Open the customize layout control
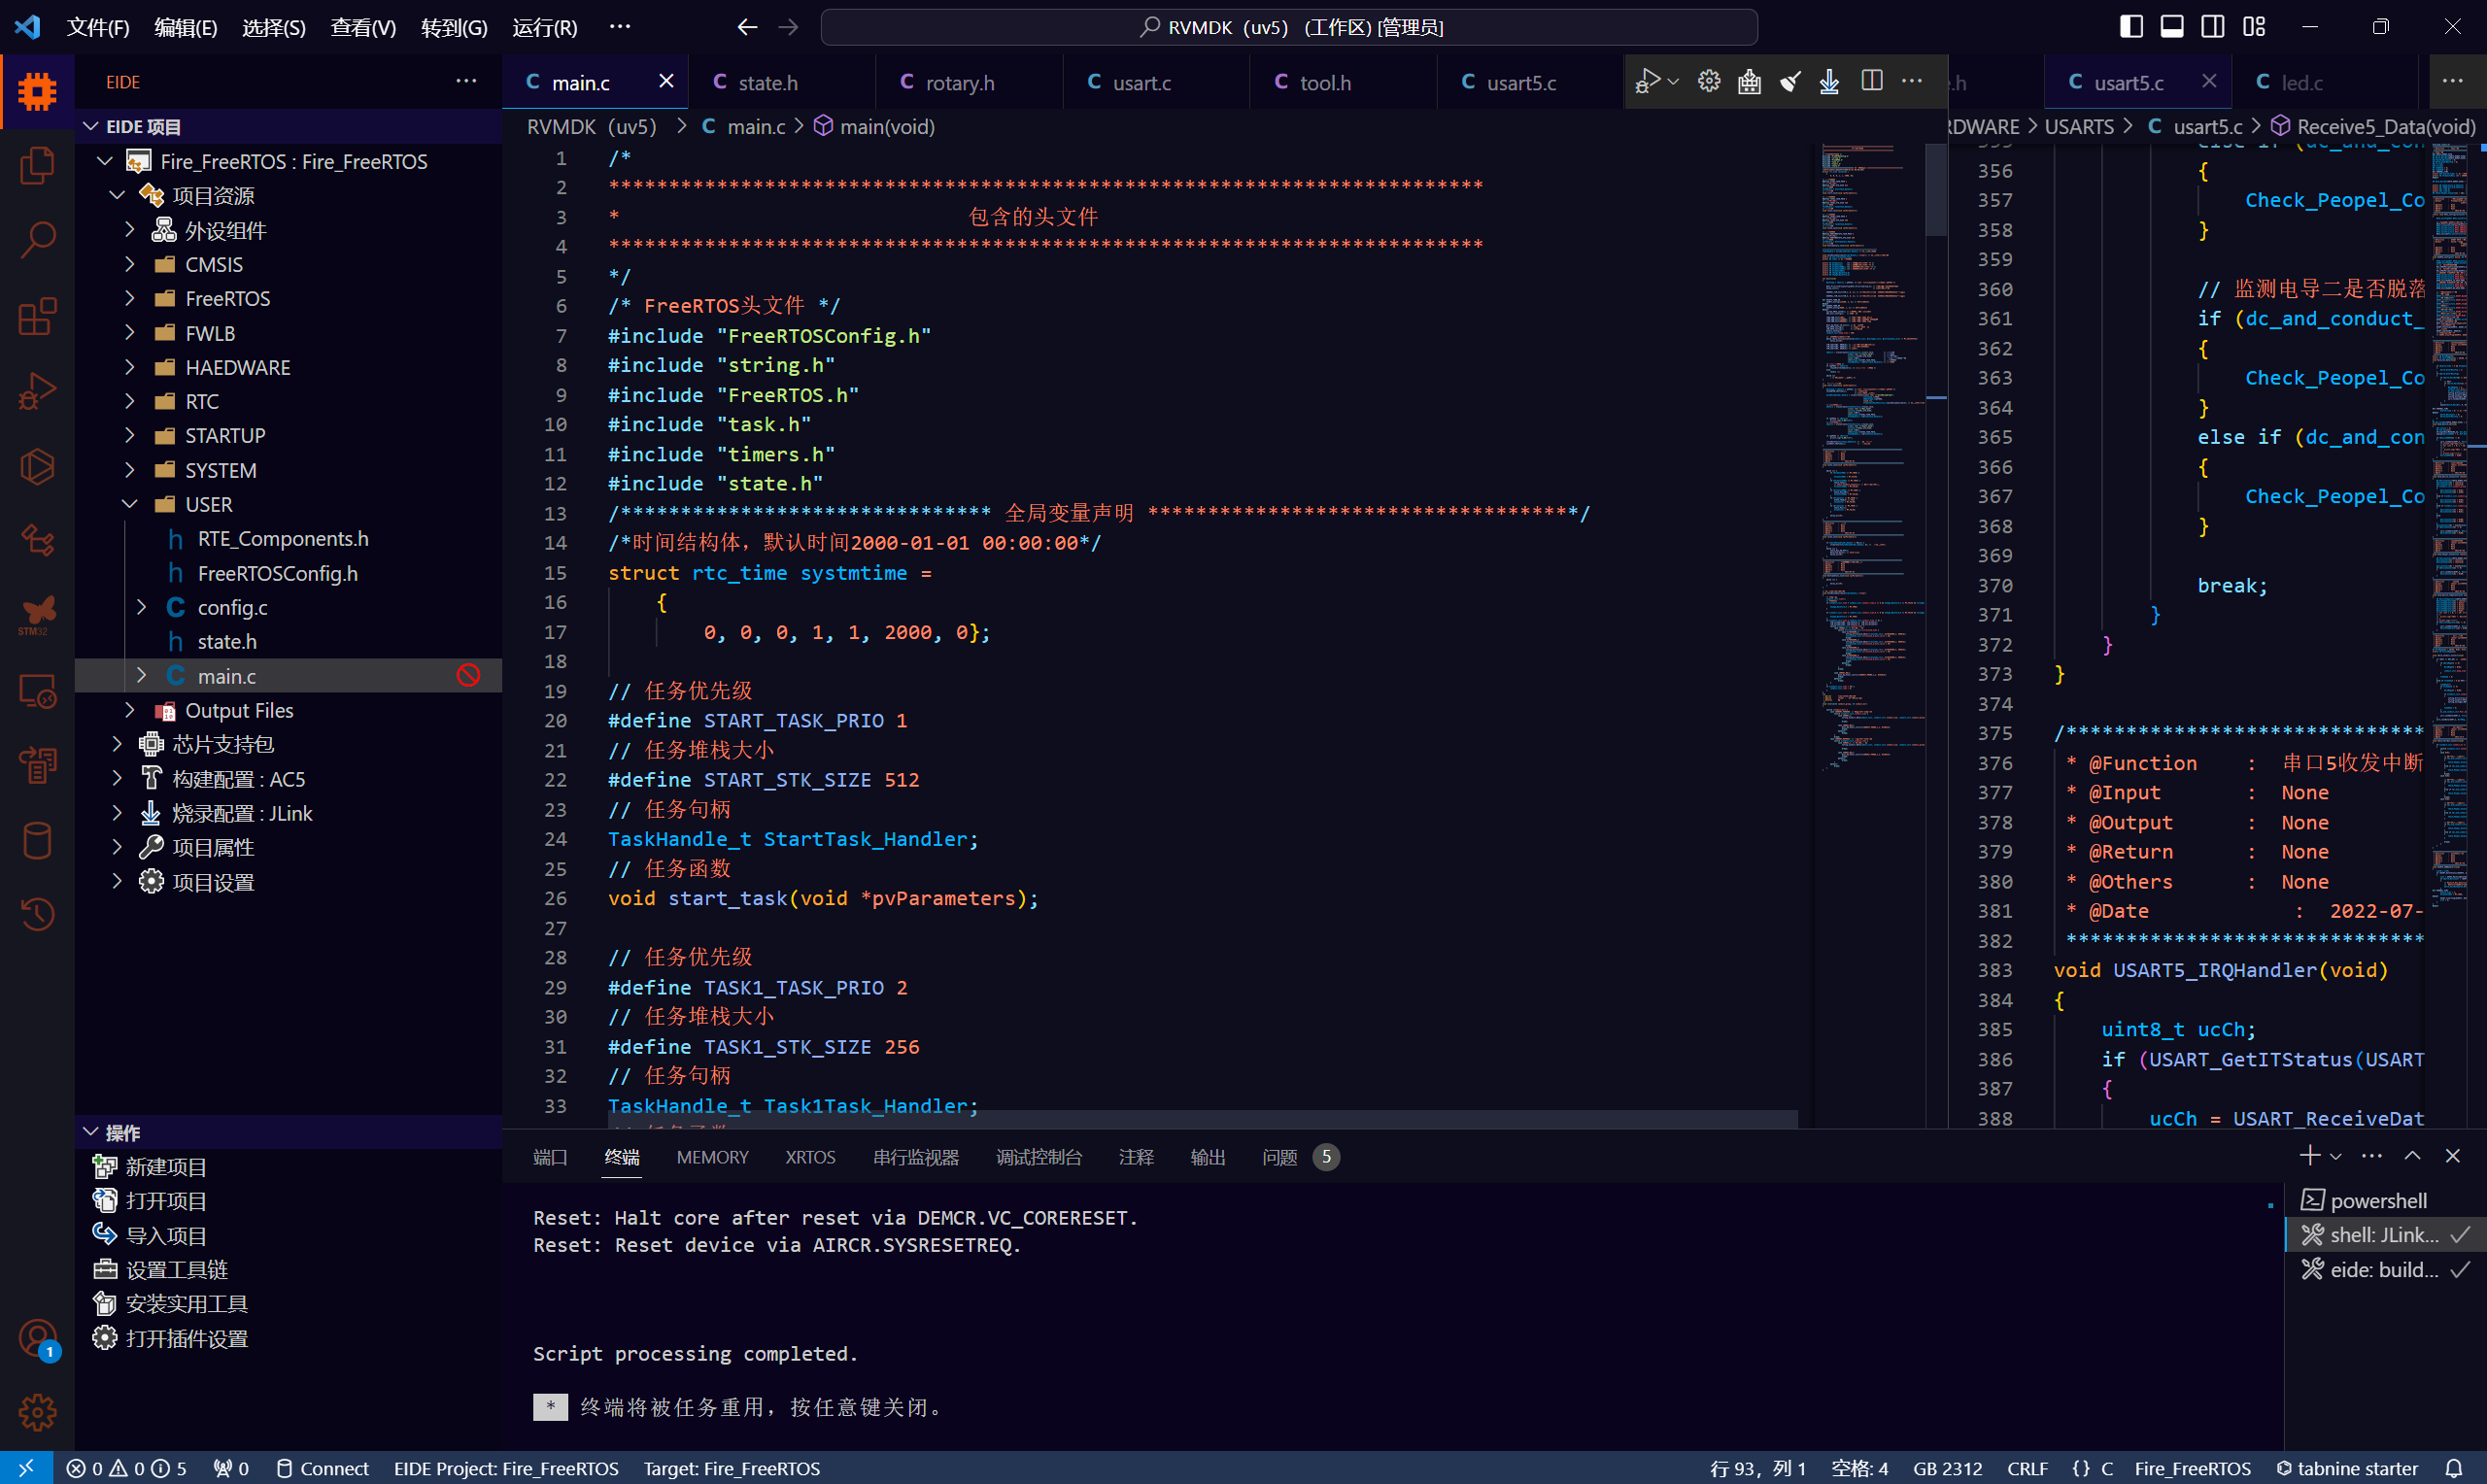 point(2254,27)
